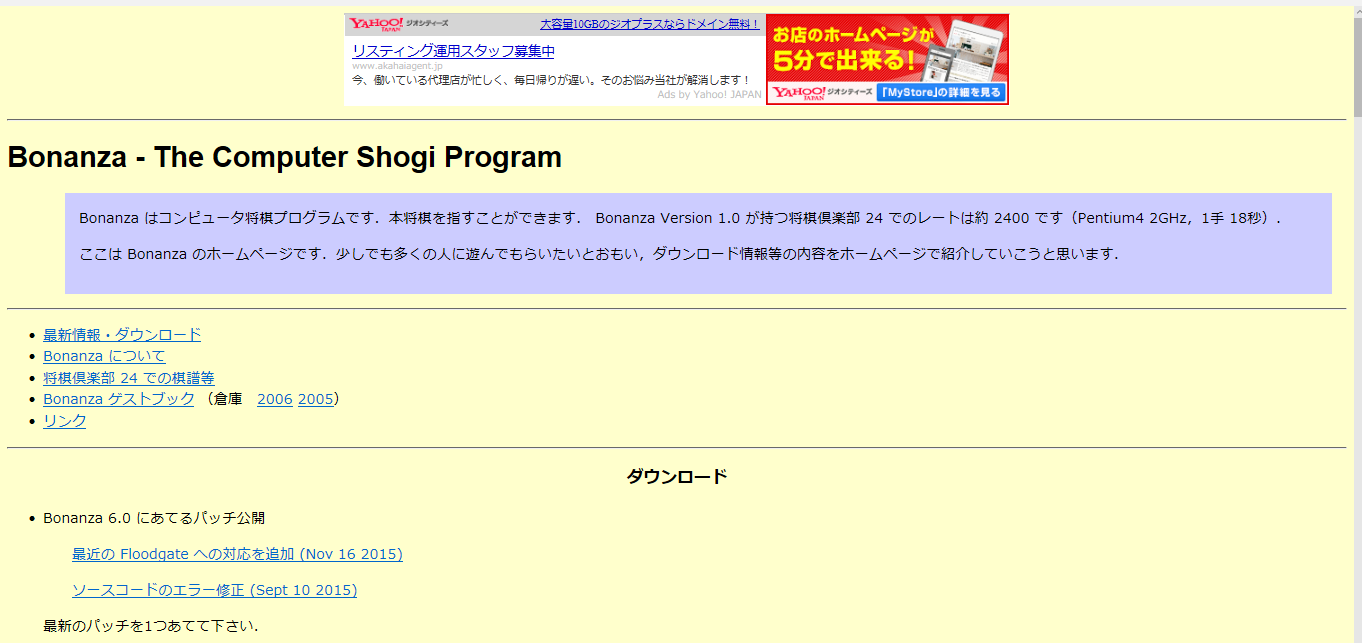1362x643 pixels.
Task: Click the Ads by Yahoo! JAPAN label
Action: click(709, 95)
